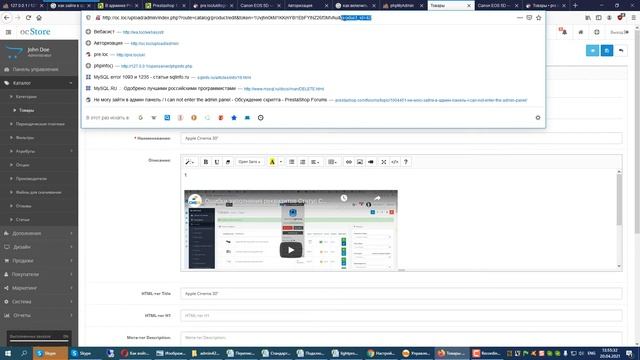Expand the Extensions sidebar menu
Image resolution: width=640 pixels, height=360 pixels.
(x=39, y=233)
